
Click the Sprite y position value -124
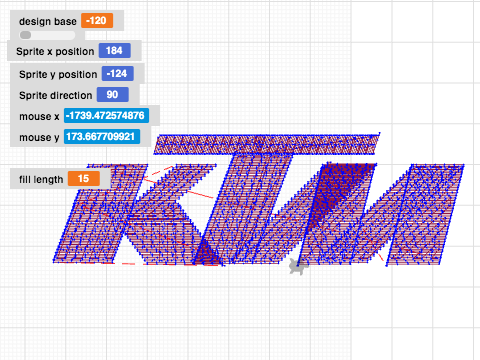118,74
